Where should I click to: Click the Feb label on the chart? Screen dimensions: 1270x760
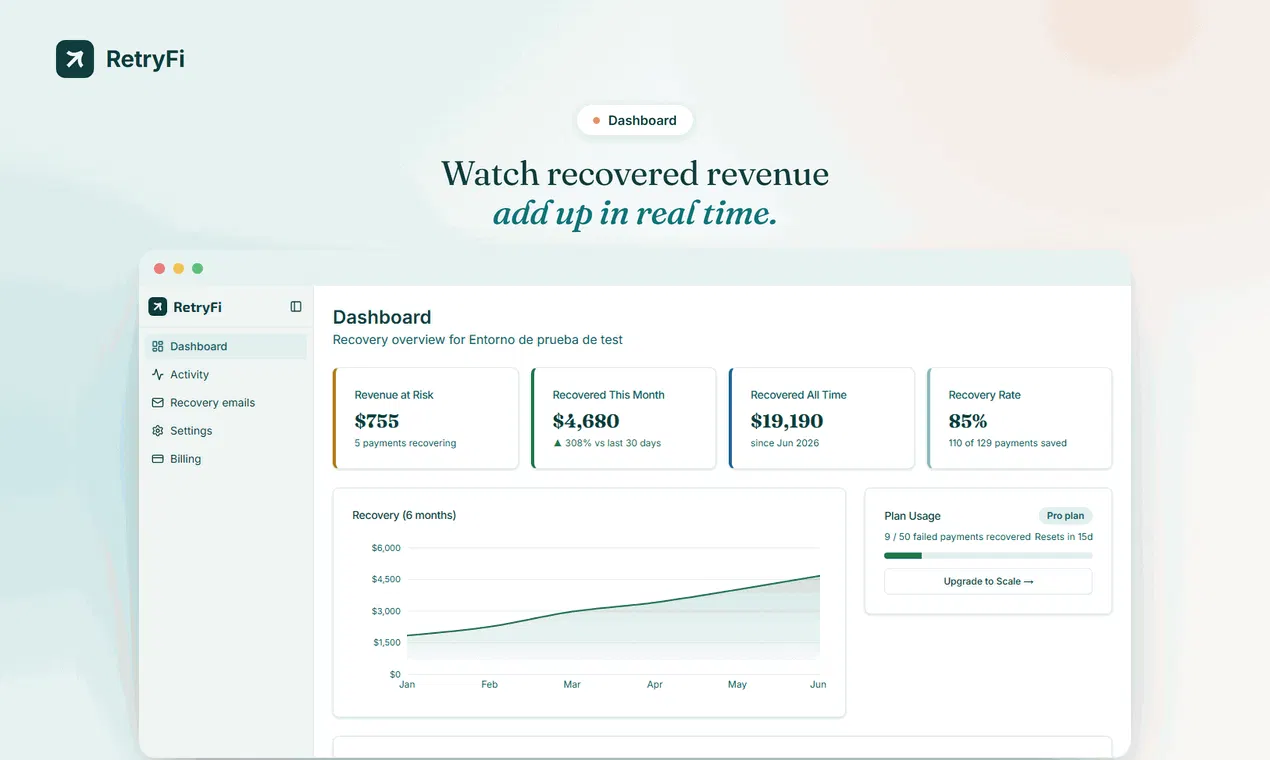(489, 685)
